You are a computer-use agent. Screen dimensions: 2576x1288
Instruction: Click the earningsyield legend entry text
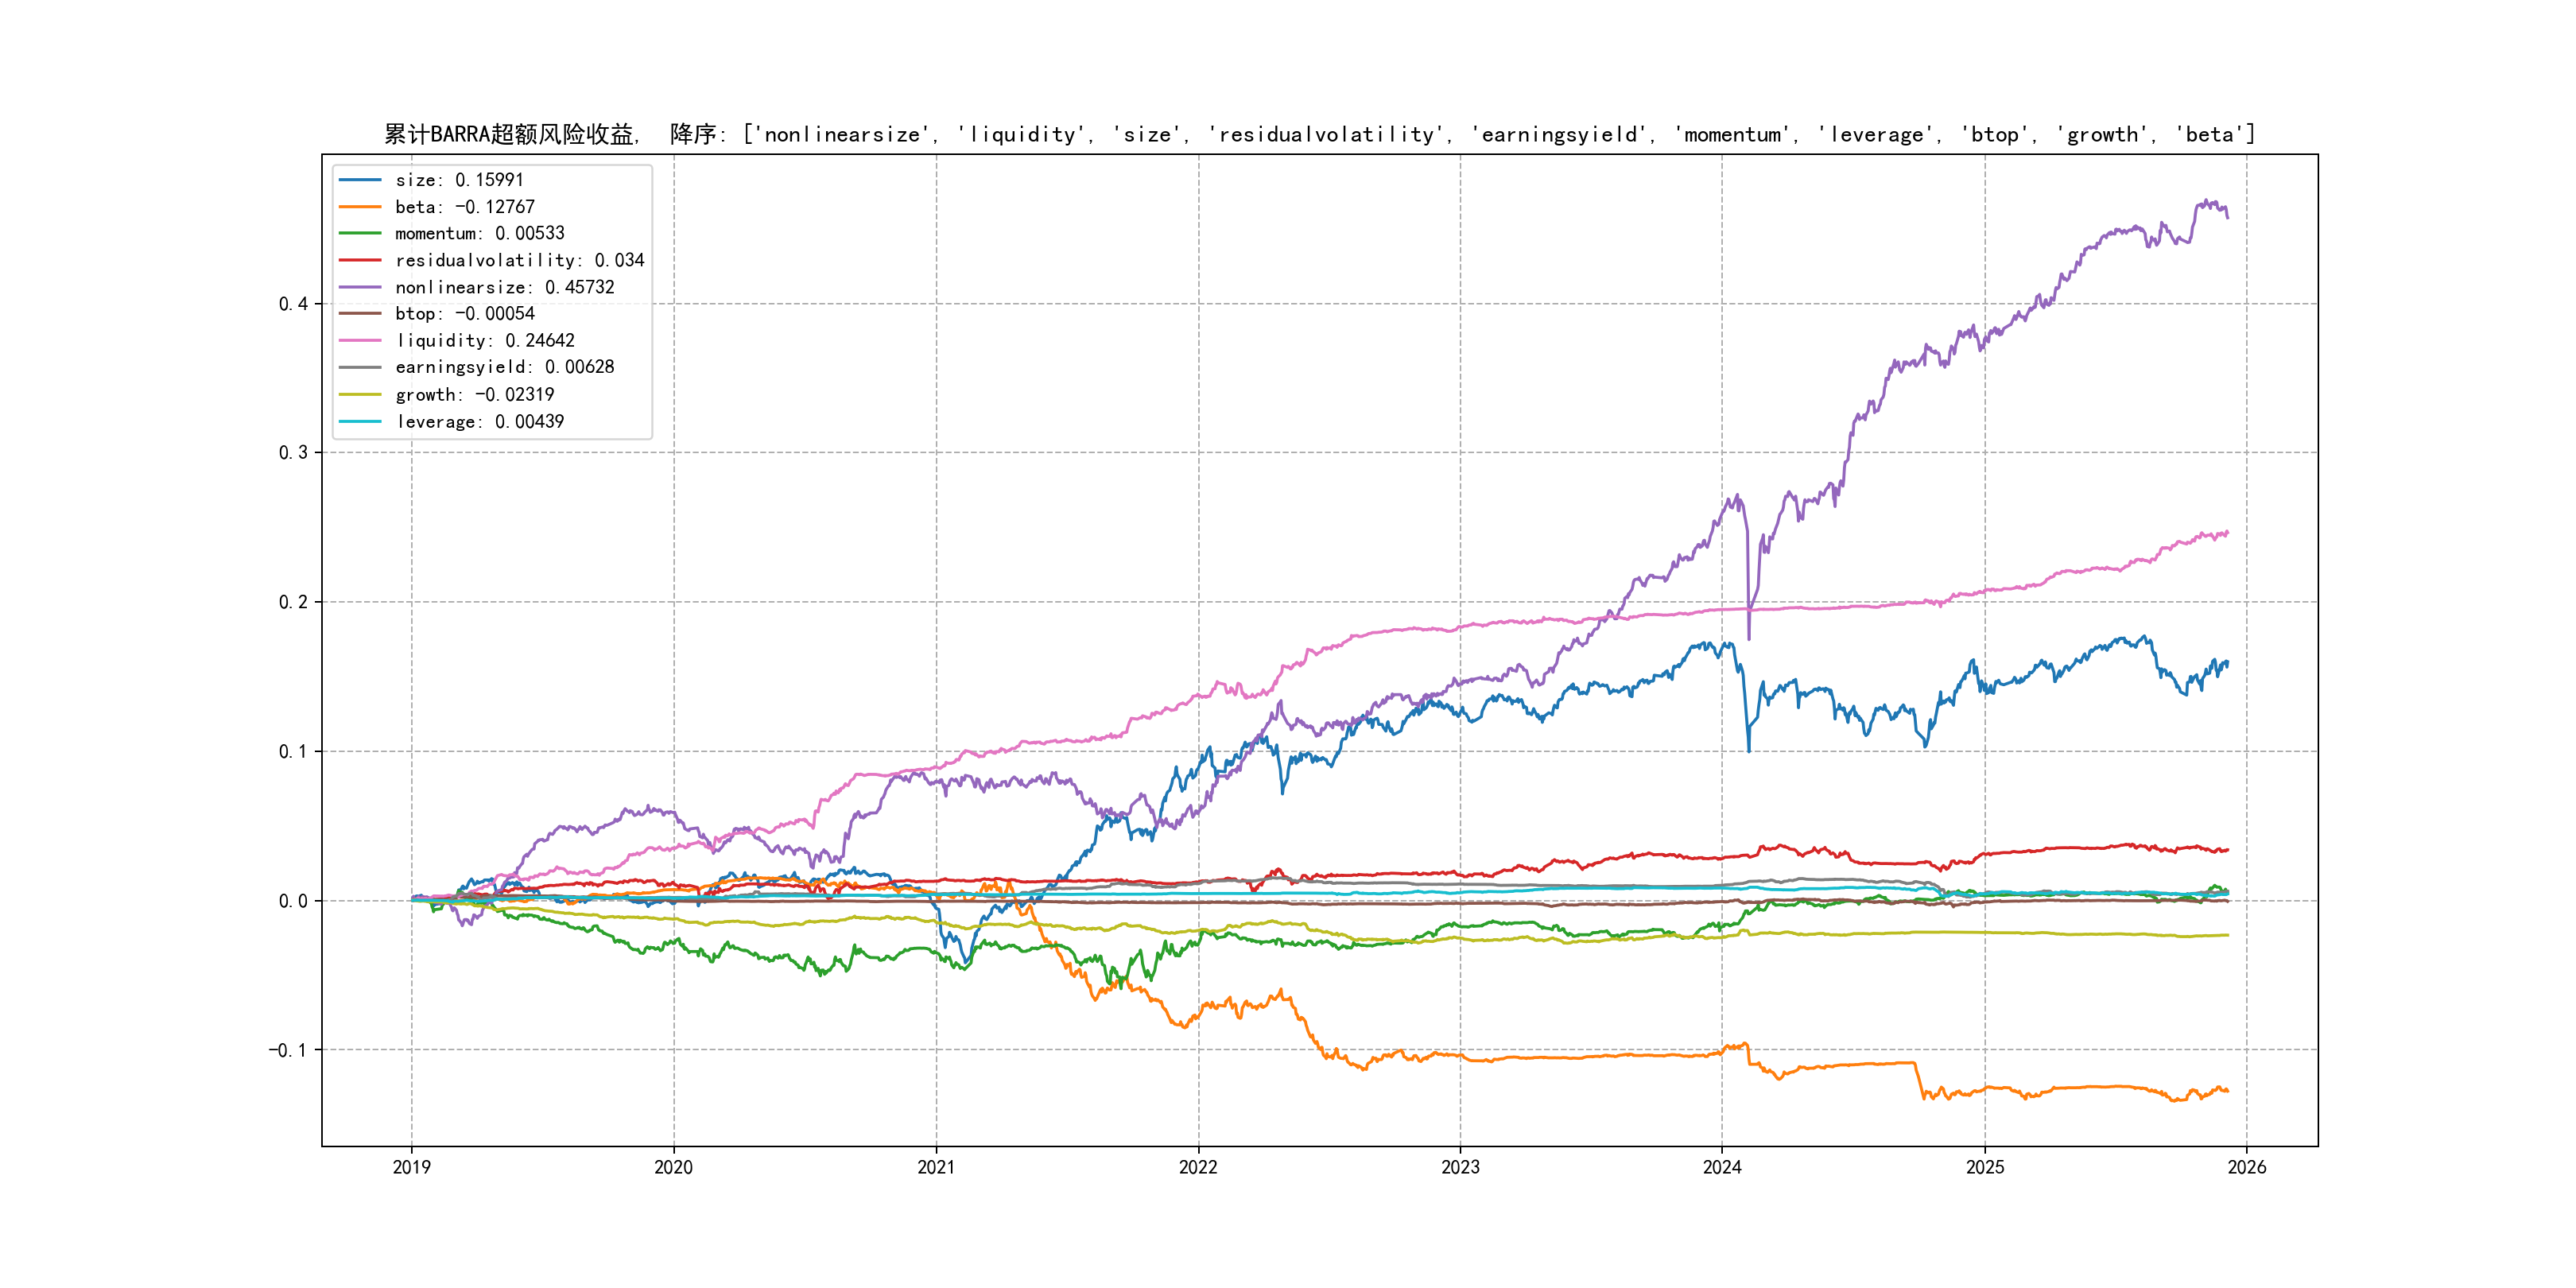[504, 367]
